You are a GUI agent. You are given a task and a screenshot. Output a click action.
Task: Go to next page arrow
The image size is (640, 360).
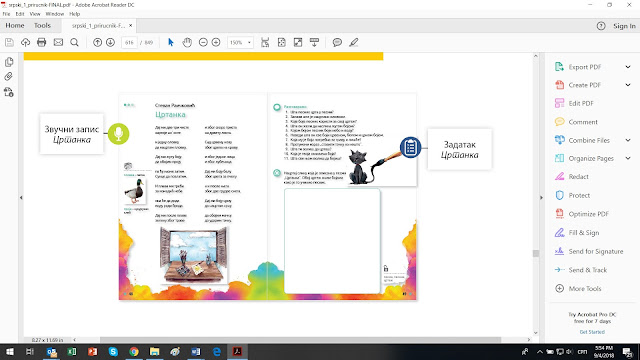pos(110,42)
